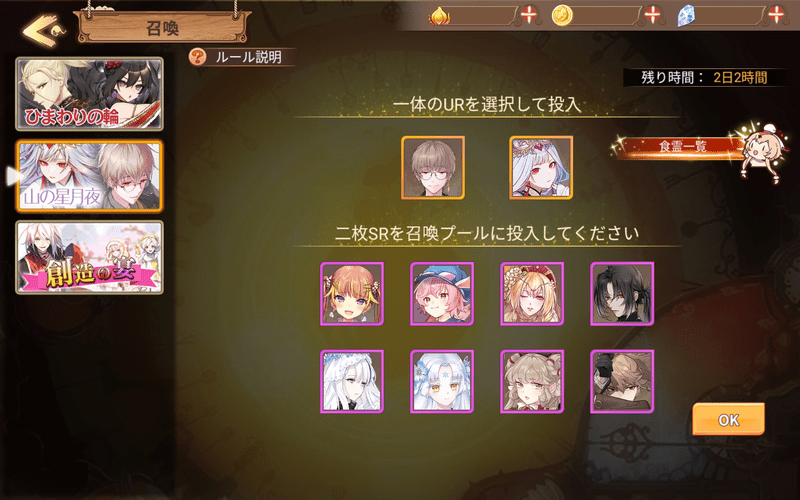Image resolution: width=800 pixels, height=500 pixels.
Task: Add more flame currency with plus button
Action: (529, 15)
